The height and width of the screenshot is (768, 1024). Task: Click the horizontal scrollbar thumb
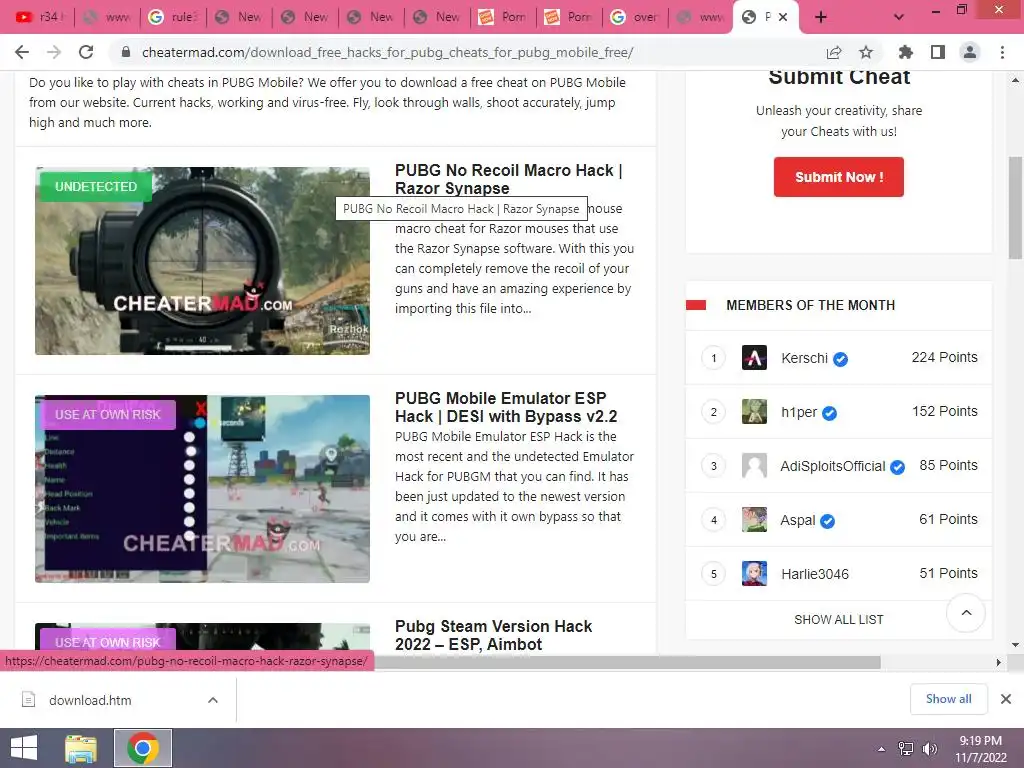point(627,662)
